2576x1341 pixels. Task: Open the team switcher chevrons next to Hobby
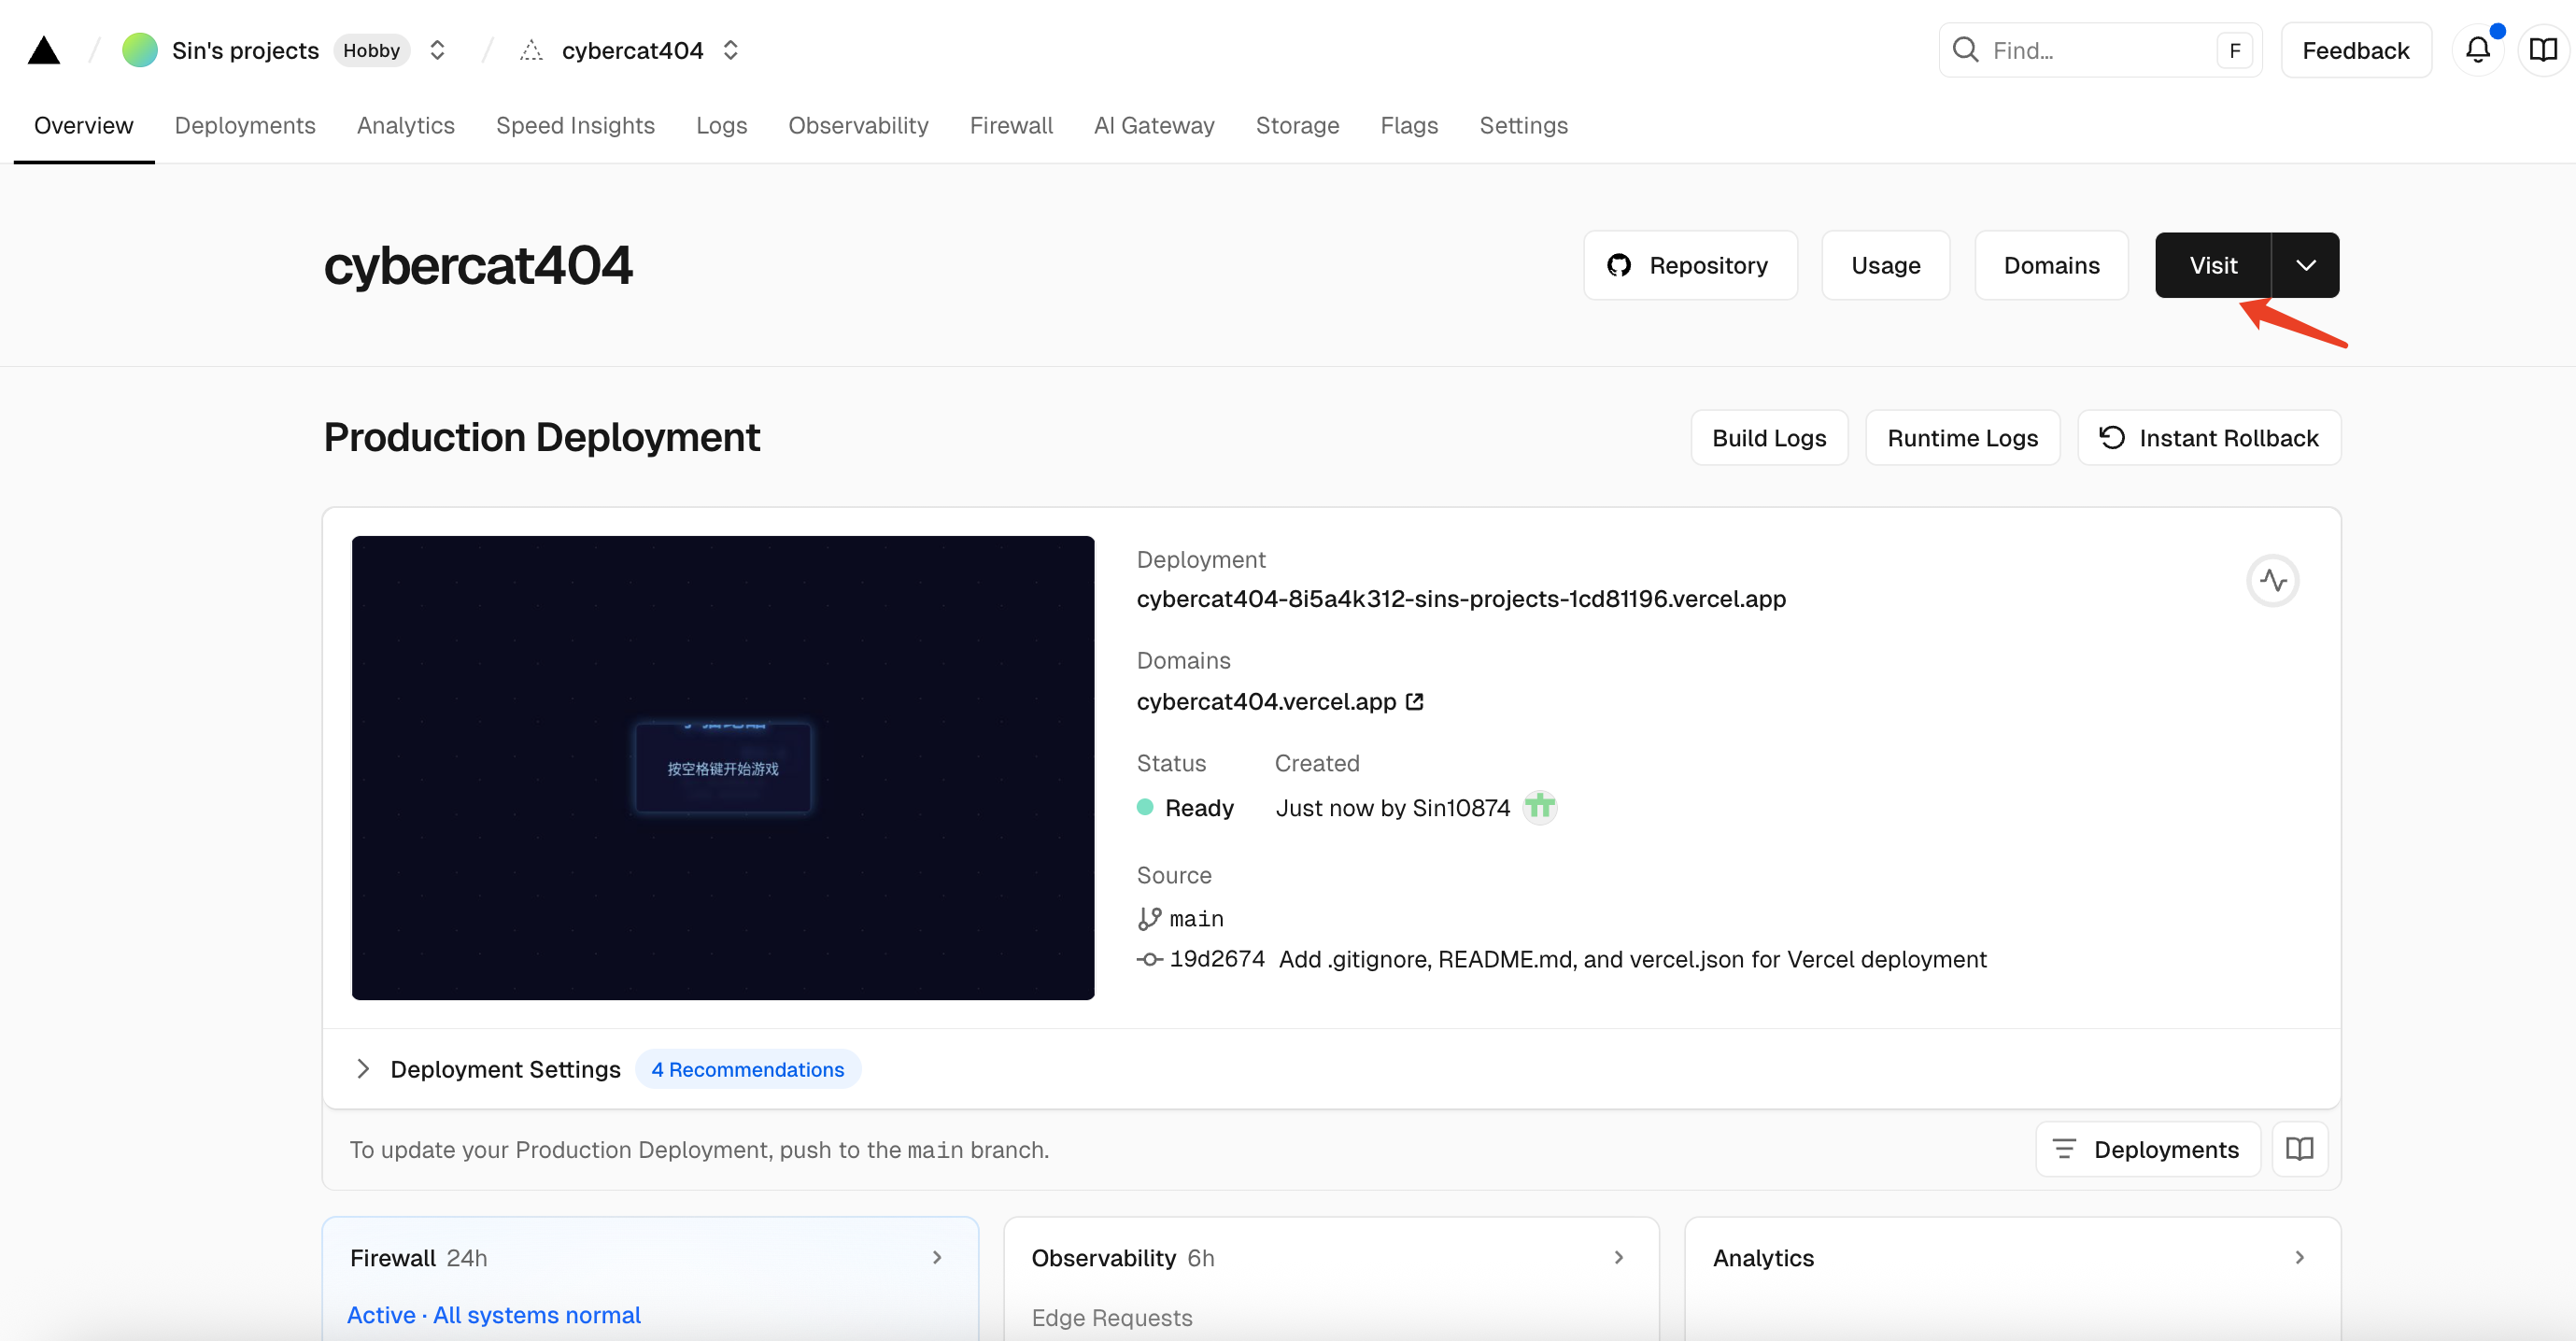(x=437, y=50)
